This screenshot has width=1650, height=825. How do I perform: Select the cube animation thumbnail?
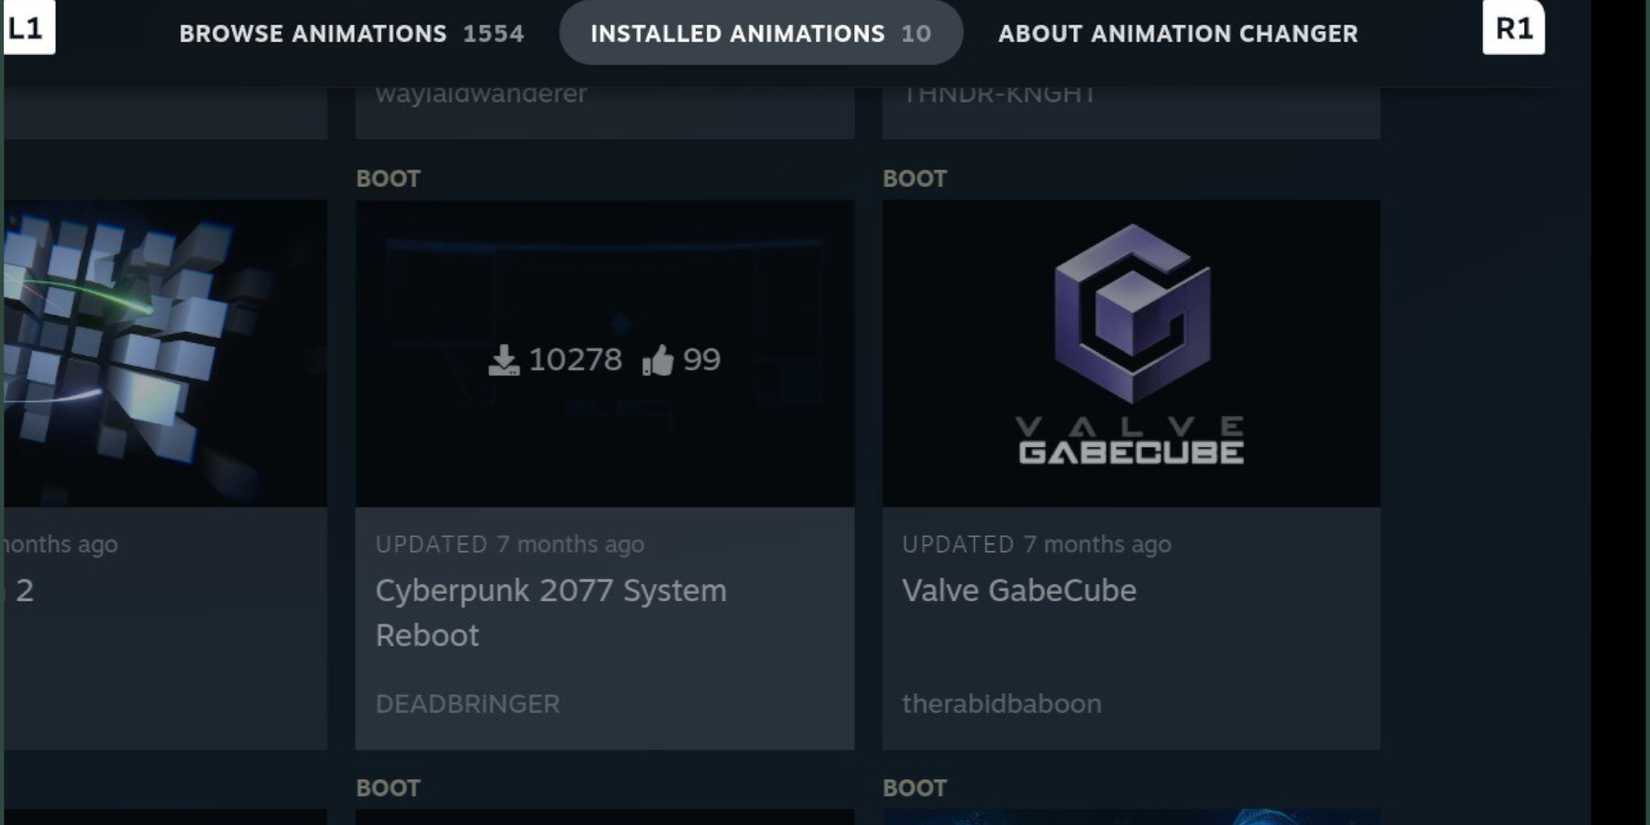[165, 353]
